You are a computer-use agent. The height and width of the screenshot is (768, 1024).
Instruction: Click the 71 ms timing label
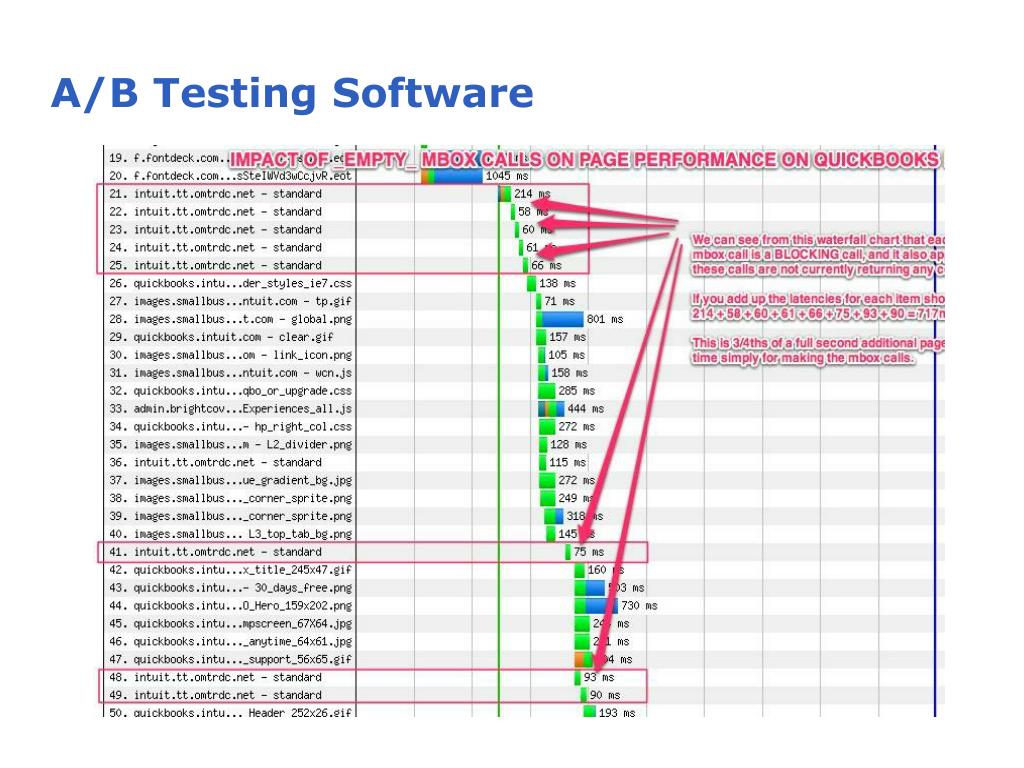(560, 301)
